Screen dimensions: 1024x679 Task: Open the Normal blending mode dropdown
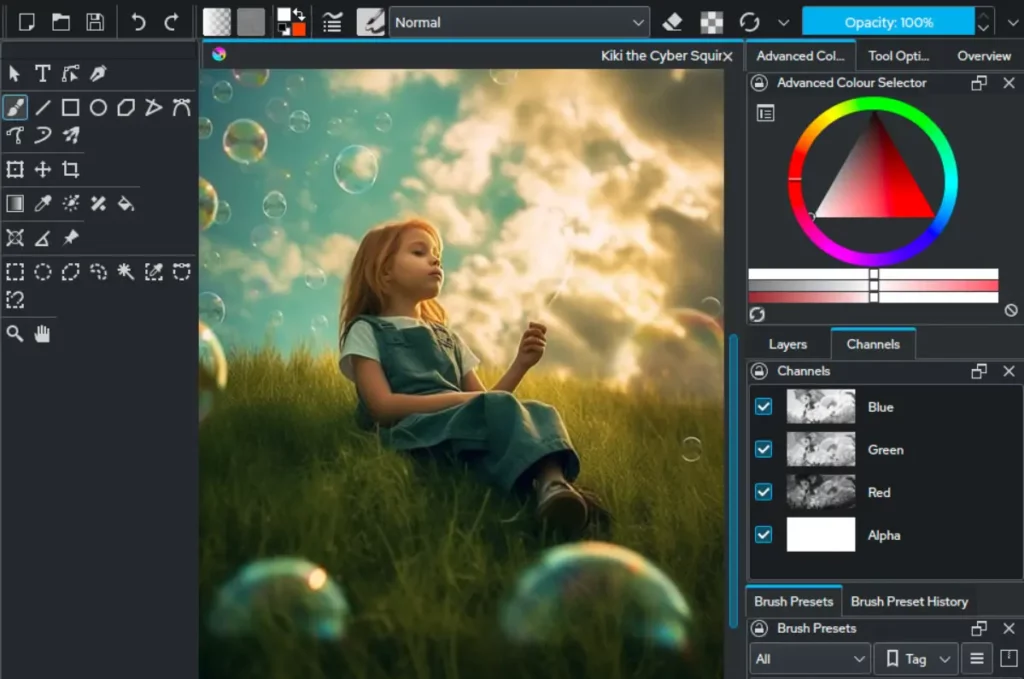click(x=520, y=21)
